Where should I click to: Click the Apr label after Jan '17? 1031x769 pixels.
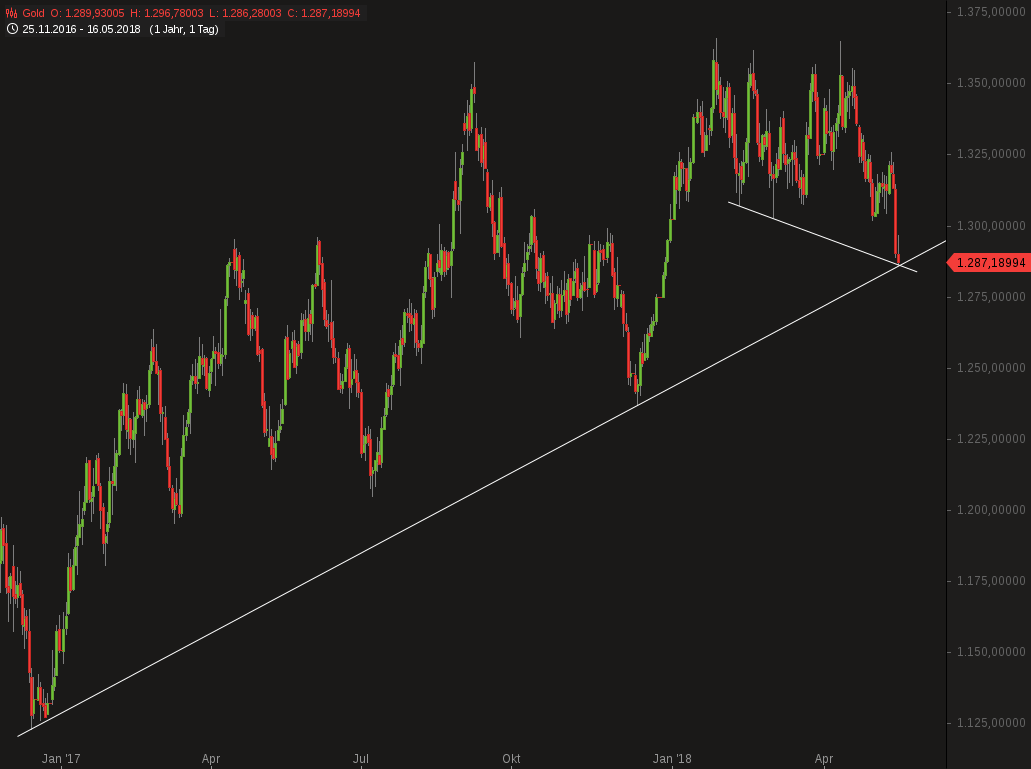[210, 758]
